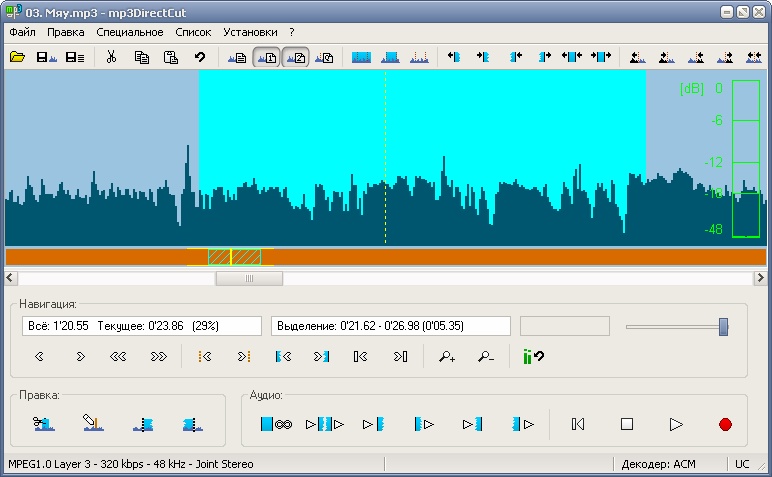Click the Undo arrow in the toolbar
The image size is (772, 477).
click(200, 58)
